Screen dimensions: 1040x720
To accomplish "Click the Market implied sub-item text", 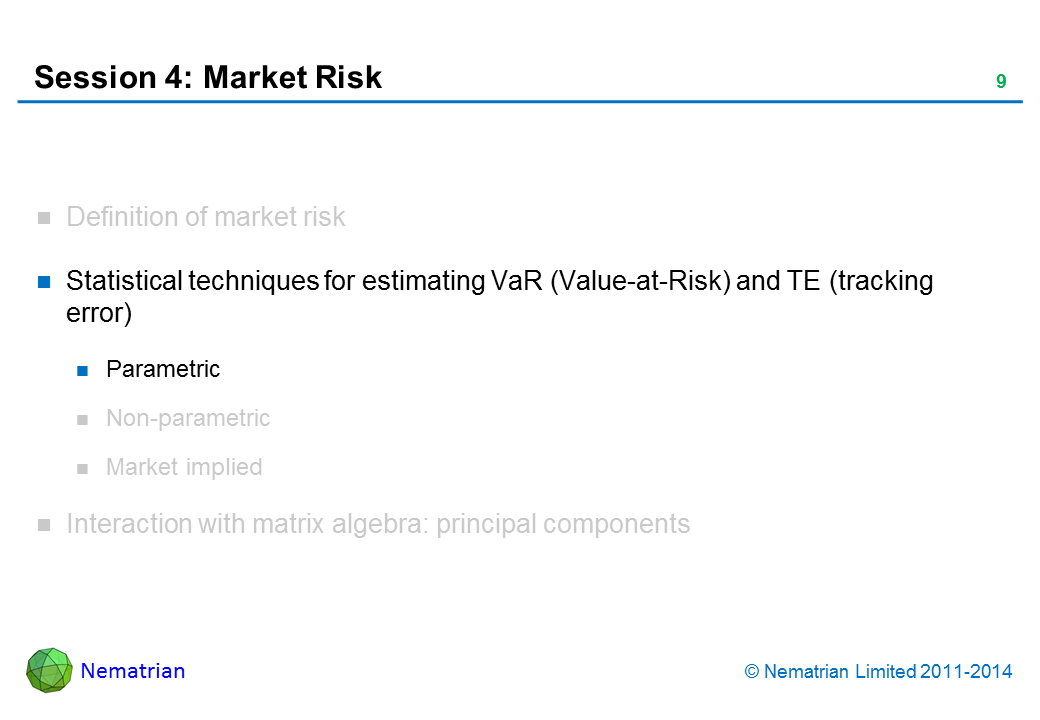I will coord(184,467).
